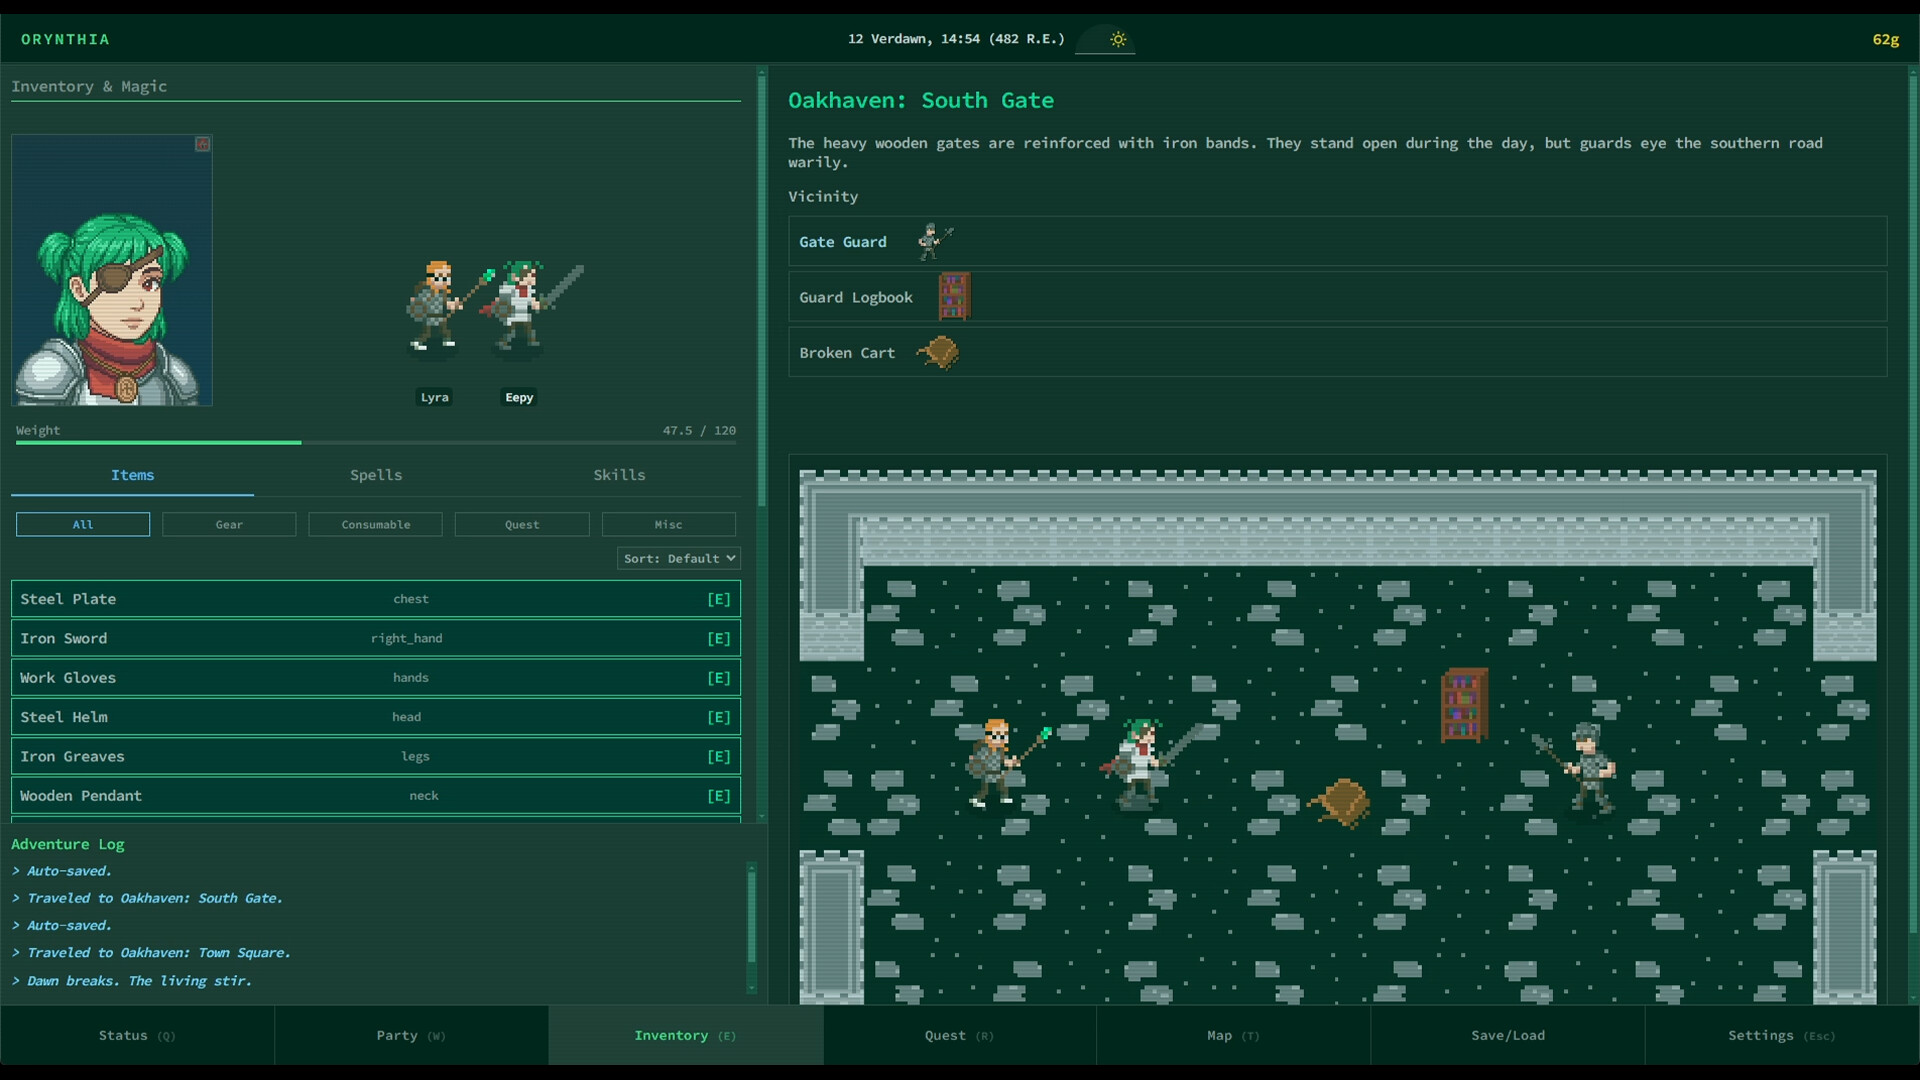Screen dimensions: 1920x1080
Task: Select Eepy's character sprite
Action: click(519, 305)
